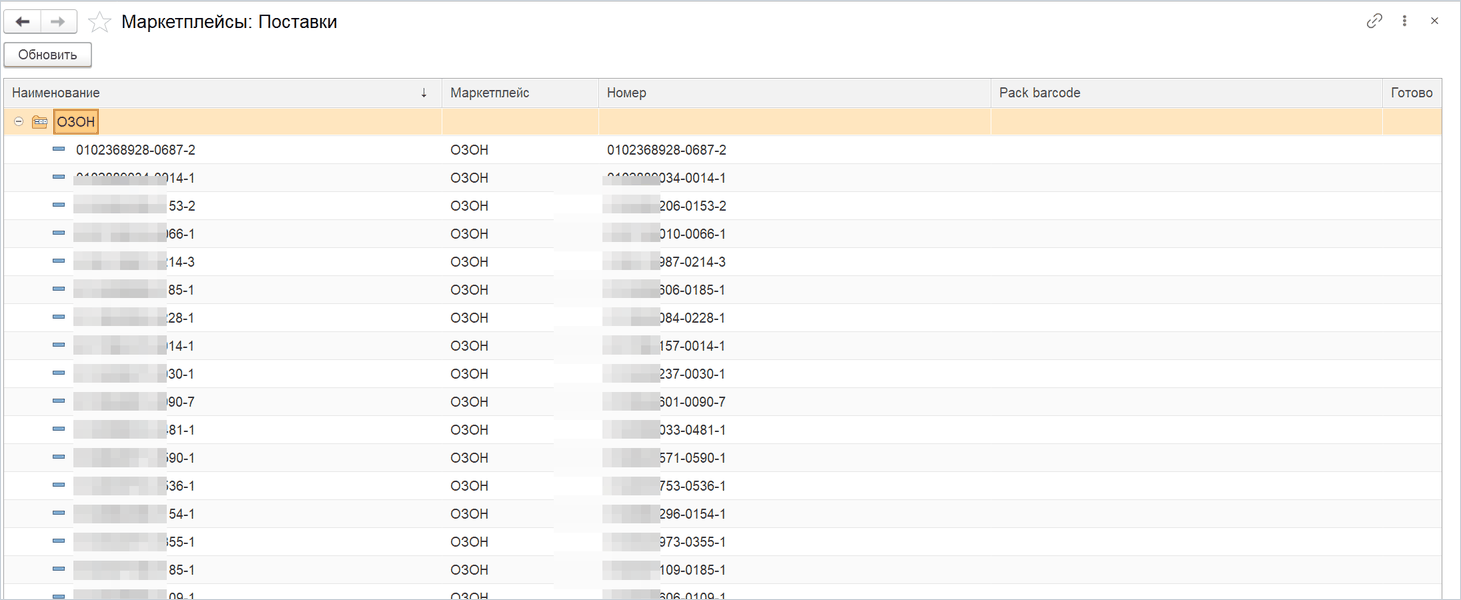
Task: Select the ОЗОН group name
Action: pyautogui.click(x=76, y=122)
